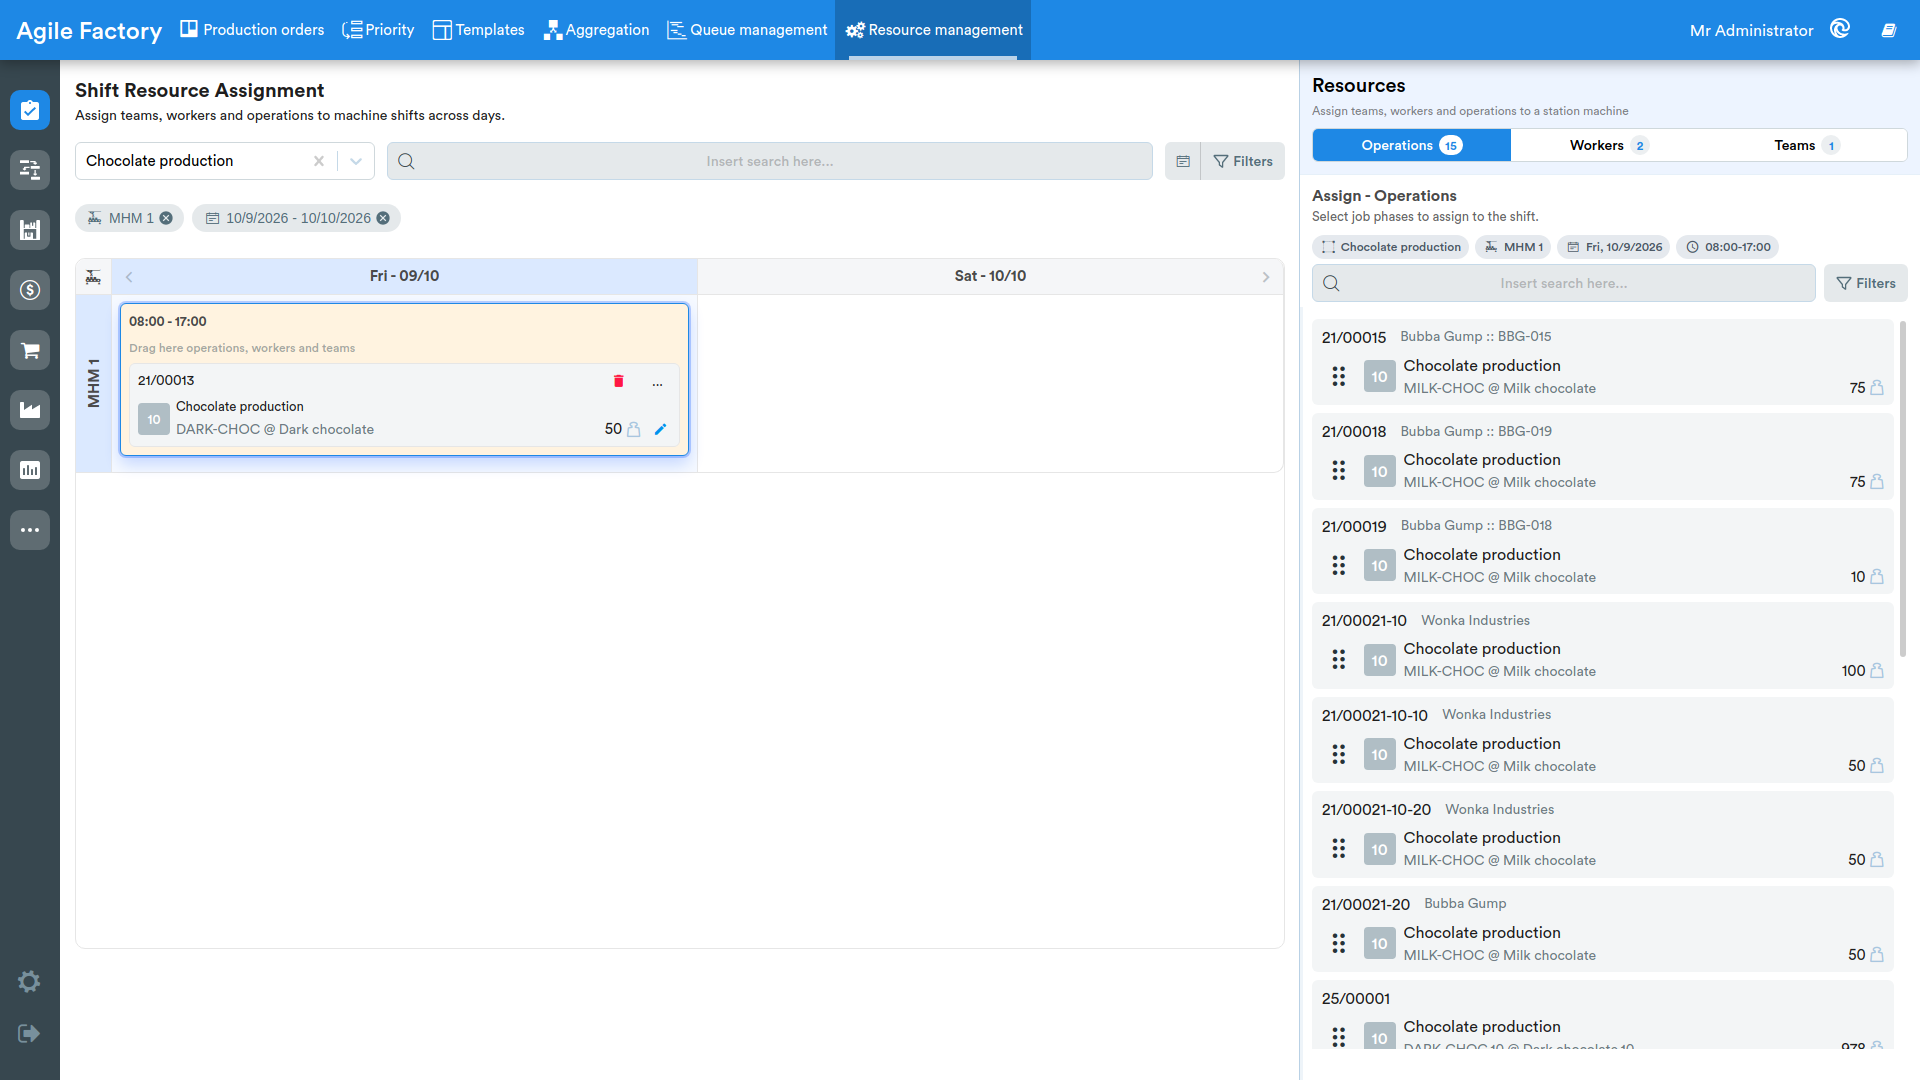
Task: Open Filters in the main schedule toolbar
Action: [1243, 161]
